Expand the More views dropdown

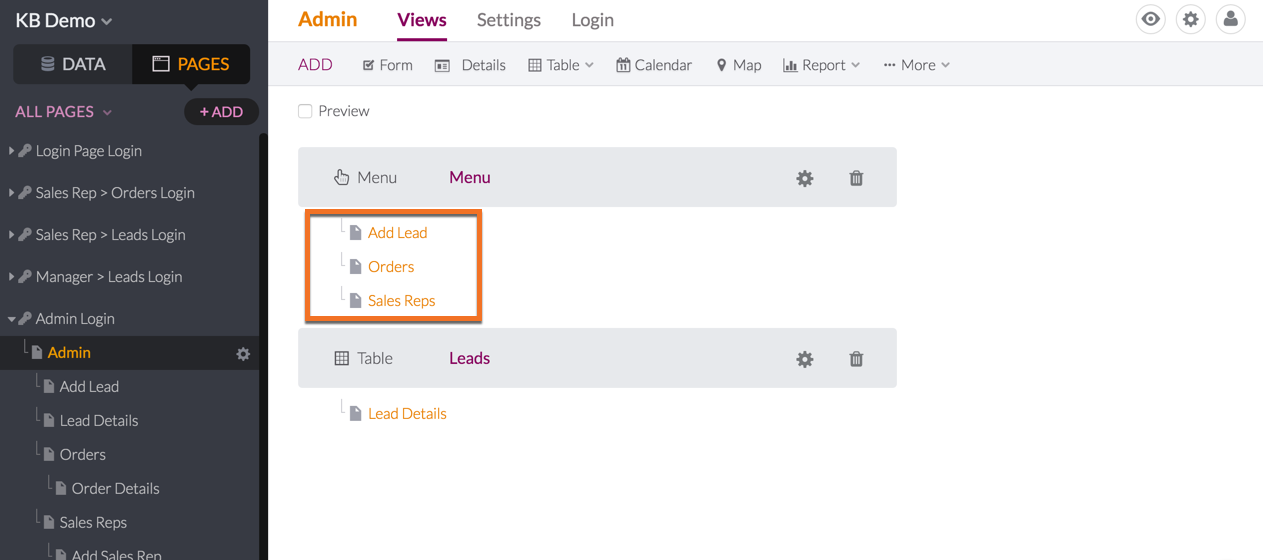[916, 65]
